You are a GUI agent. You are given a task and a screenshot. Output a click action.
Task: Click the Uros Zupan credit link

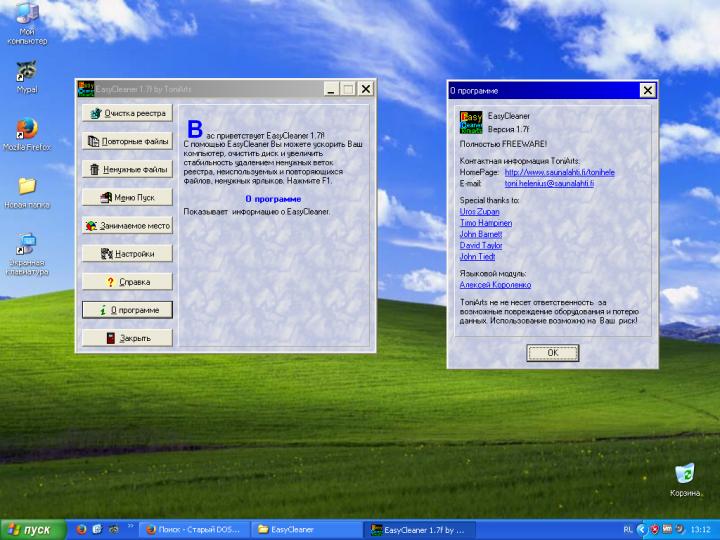pyautogui.click(x=482, y=212)
